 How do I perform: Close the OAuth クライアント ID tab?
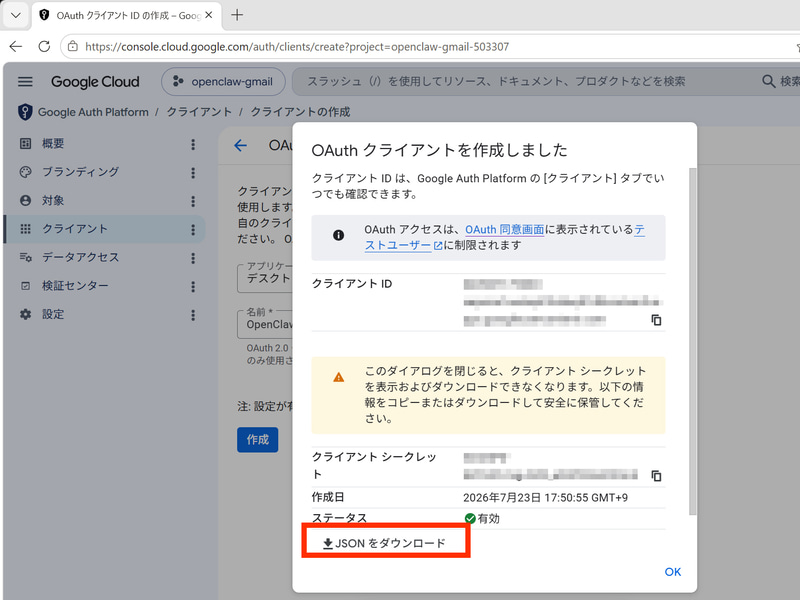point(209,15)
